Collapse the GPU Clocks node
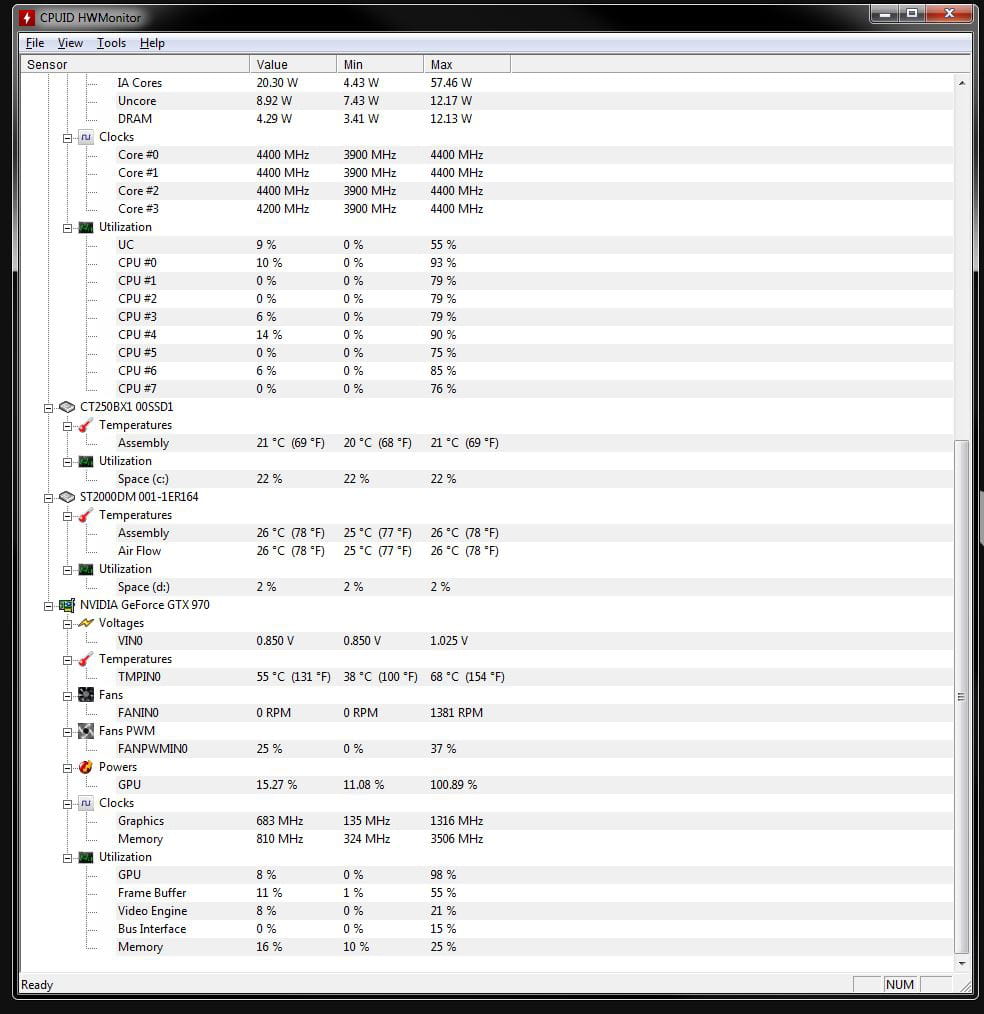The image size is (984, 1014). pos(67,804)
